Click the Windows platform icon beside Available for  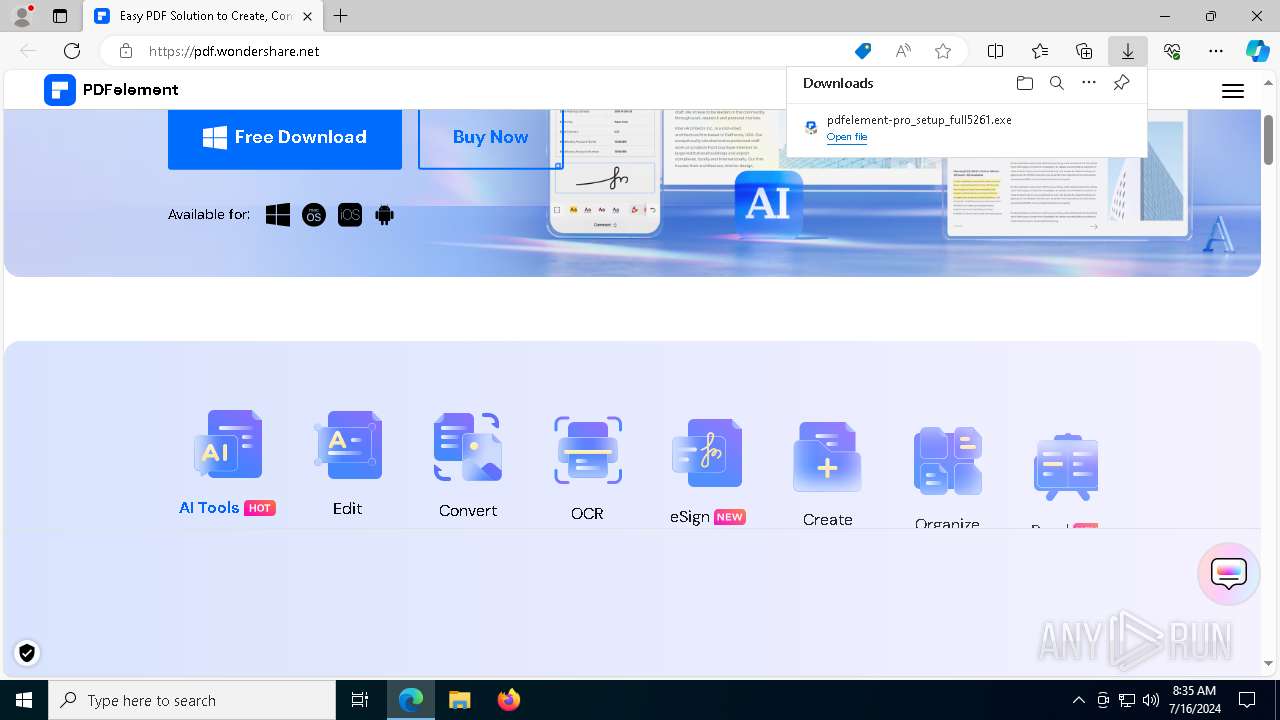[278, 215]
